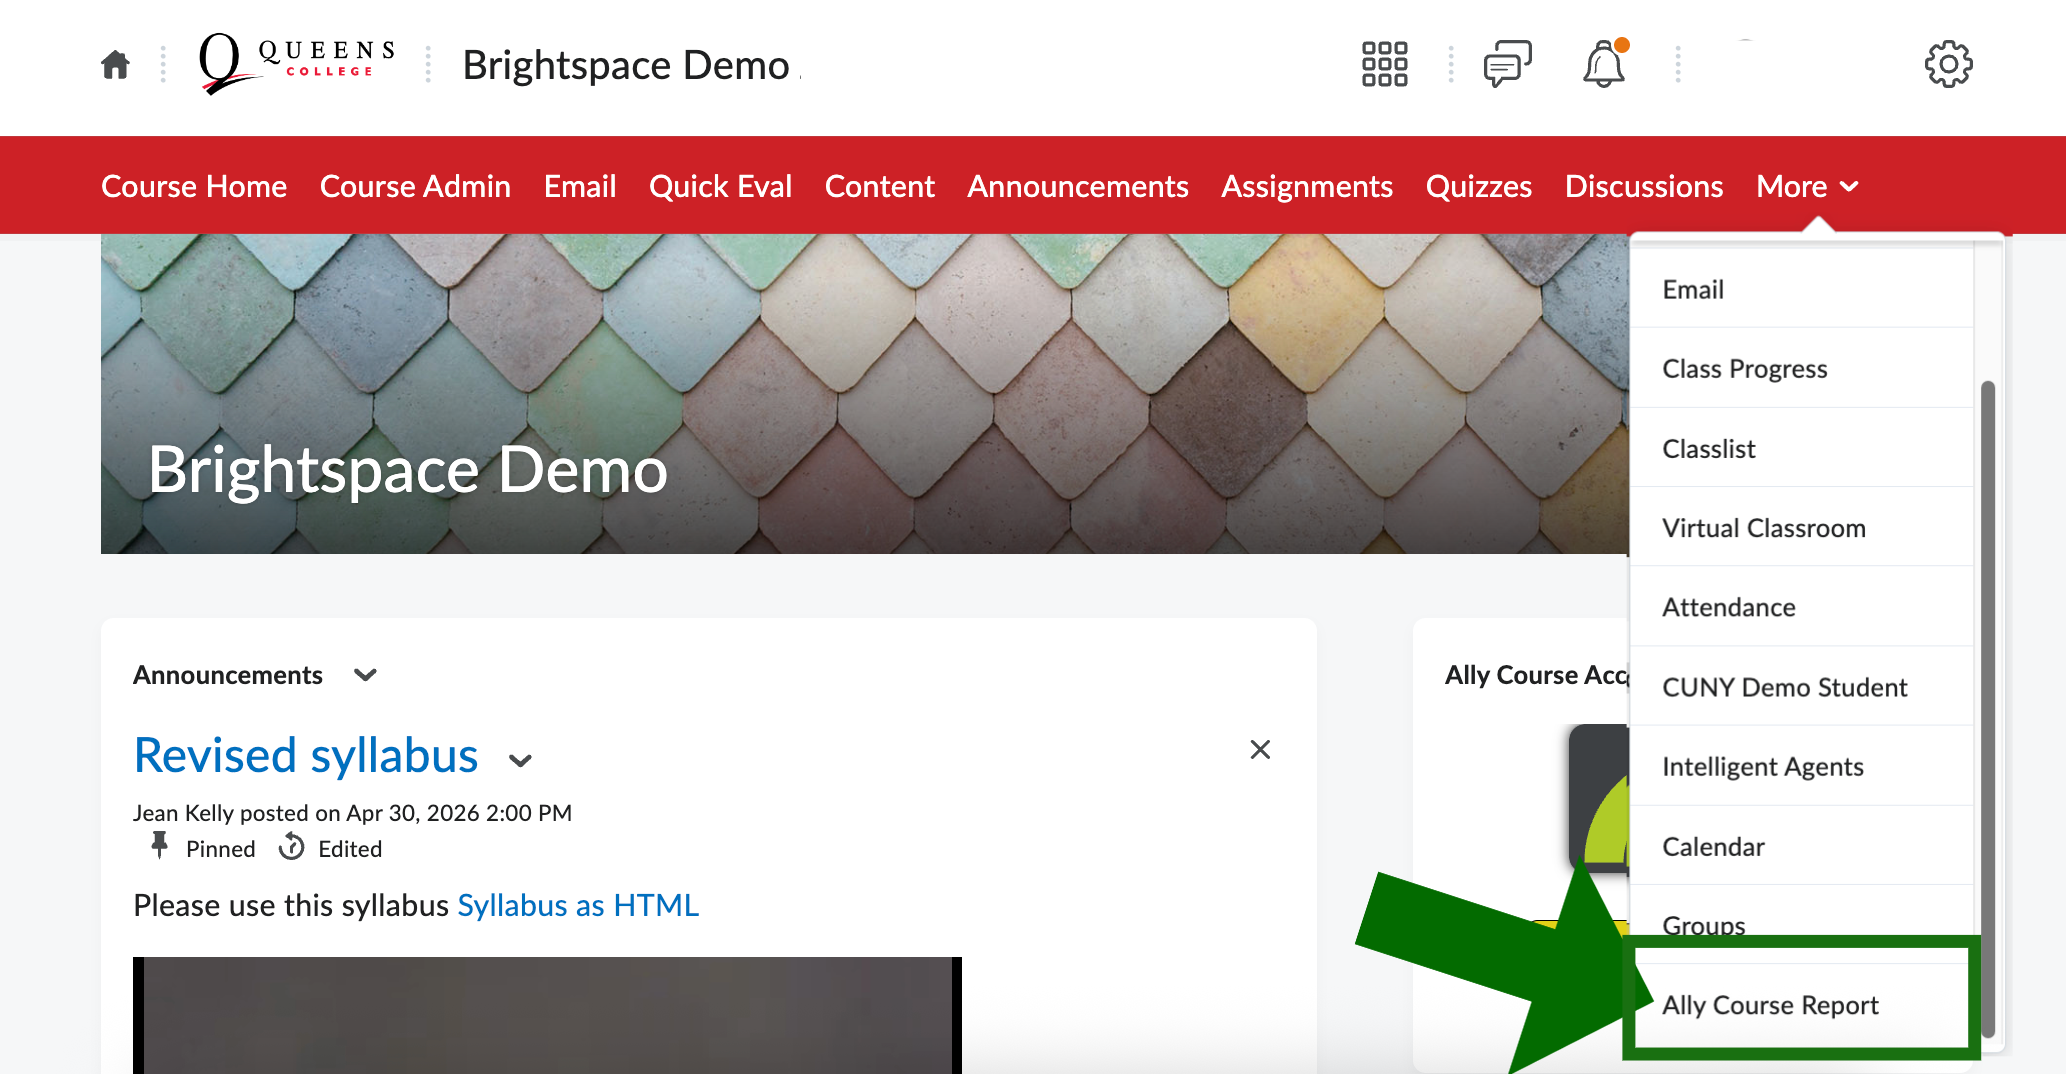Open the Revised syllabus announcement title
This screenshot has height=1074, width=2066.
(x=306, y=755)
